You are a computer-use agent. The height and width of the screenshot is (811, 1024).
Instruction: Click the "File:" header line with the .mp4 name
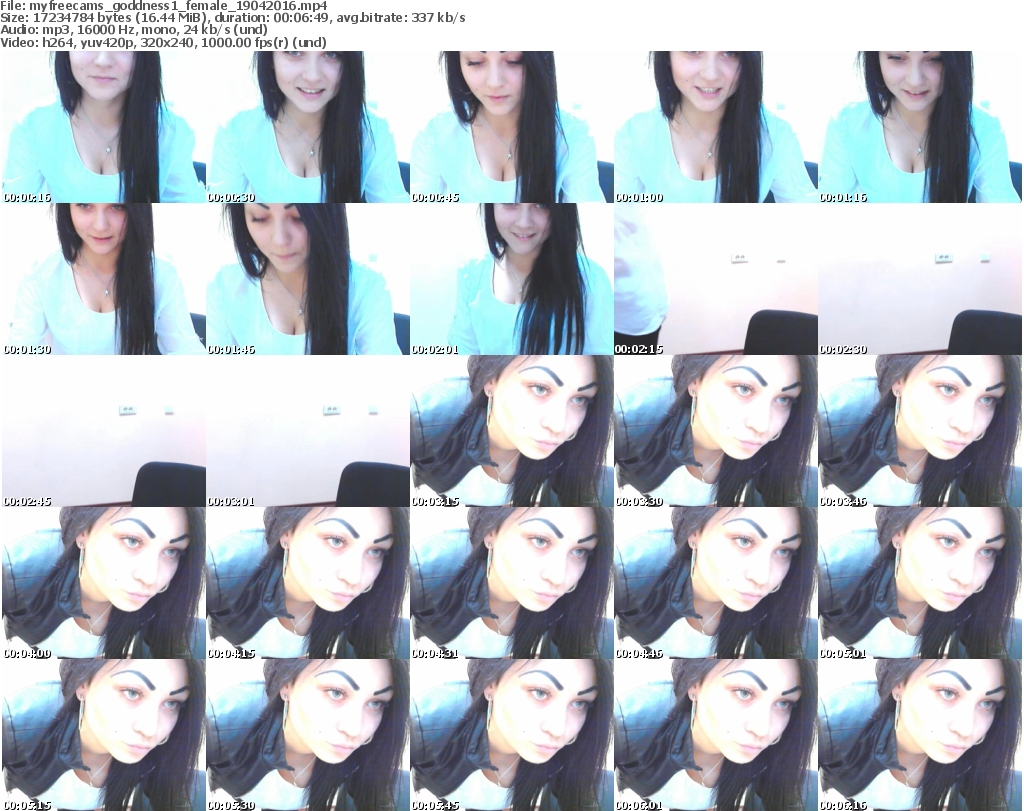point(164,6)
